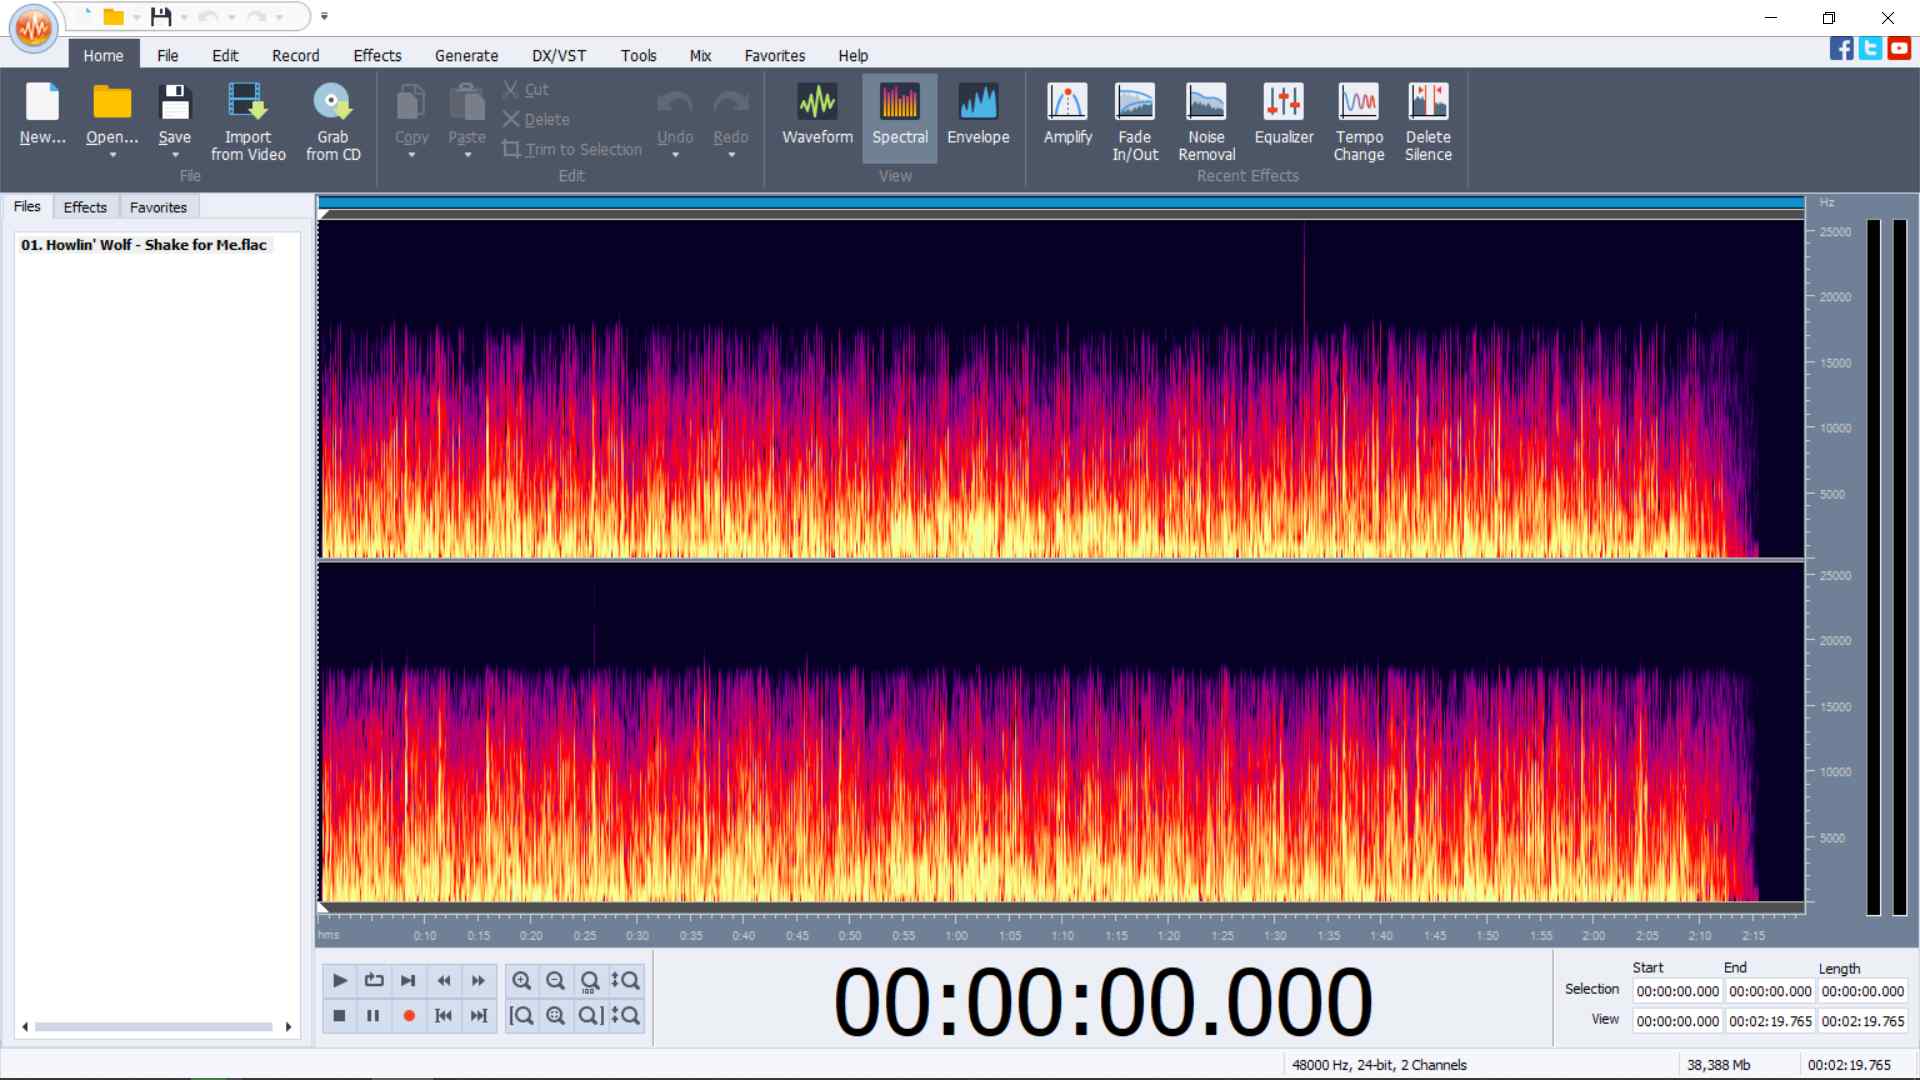This screenshot has width=1920, height=1080.
Task: Click Import from Video icon
Action: click(x=247, y=101)
